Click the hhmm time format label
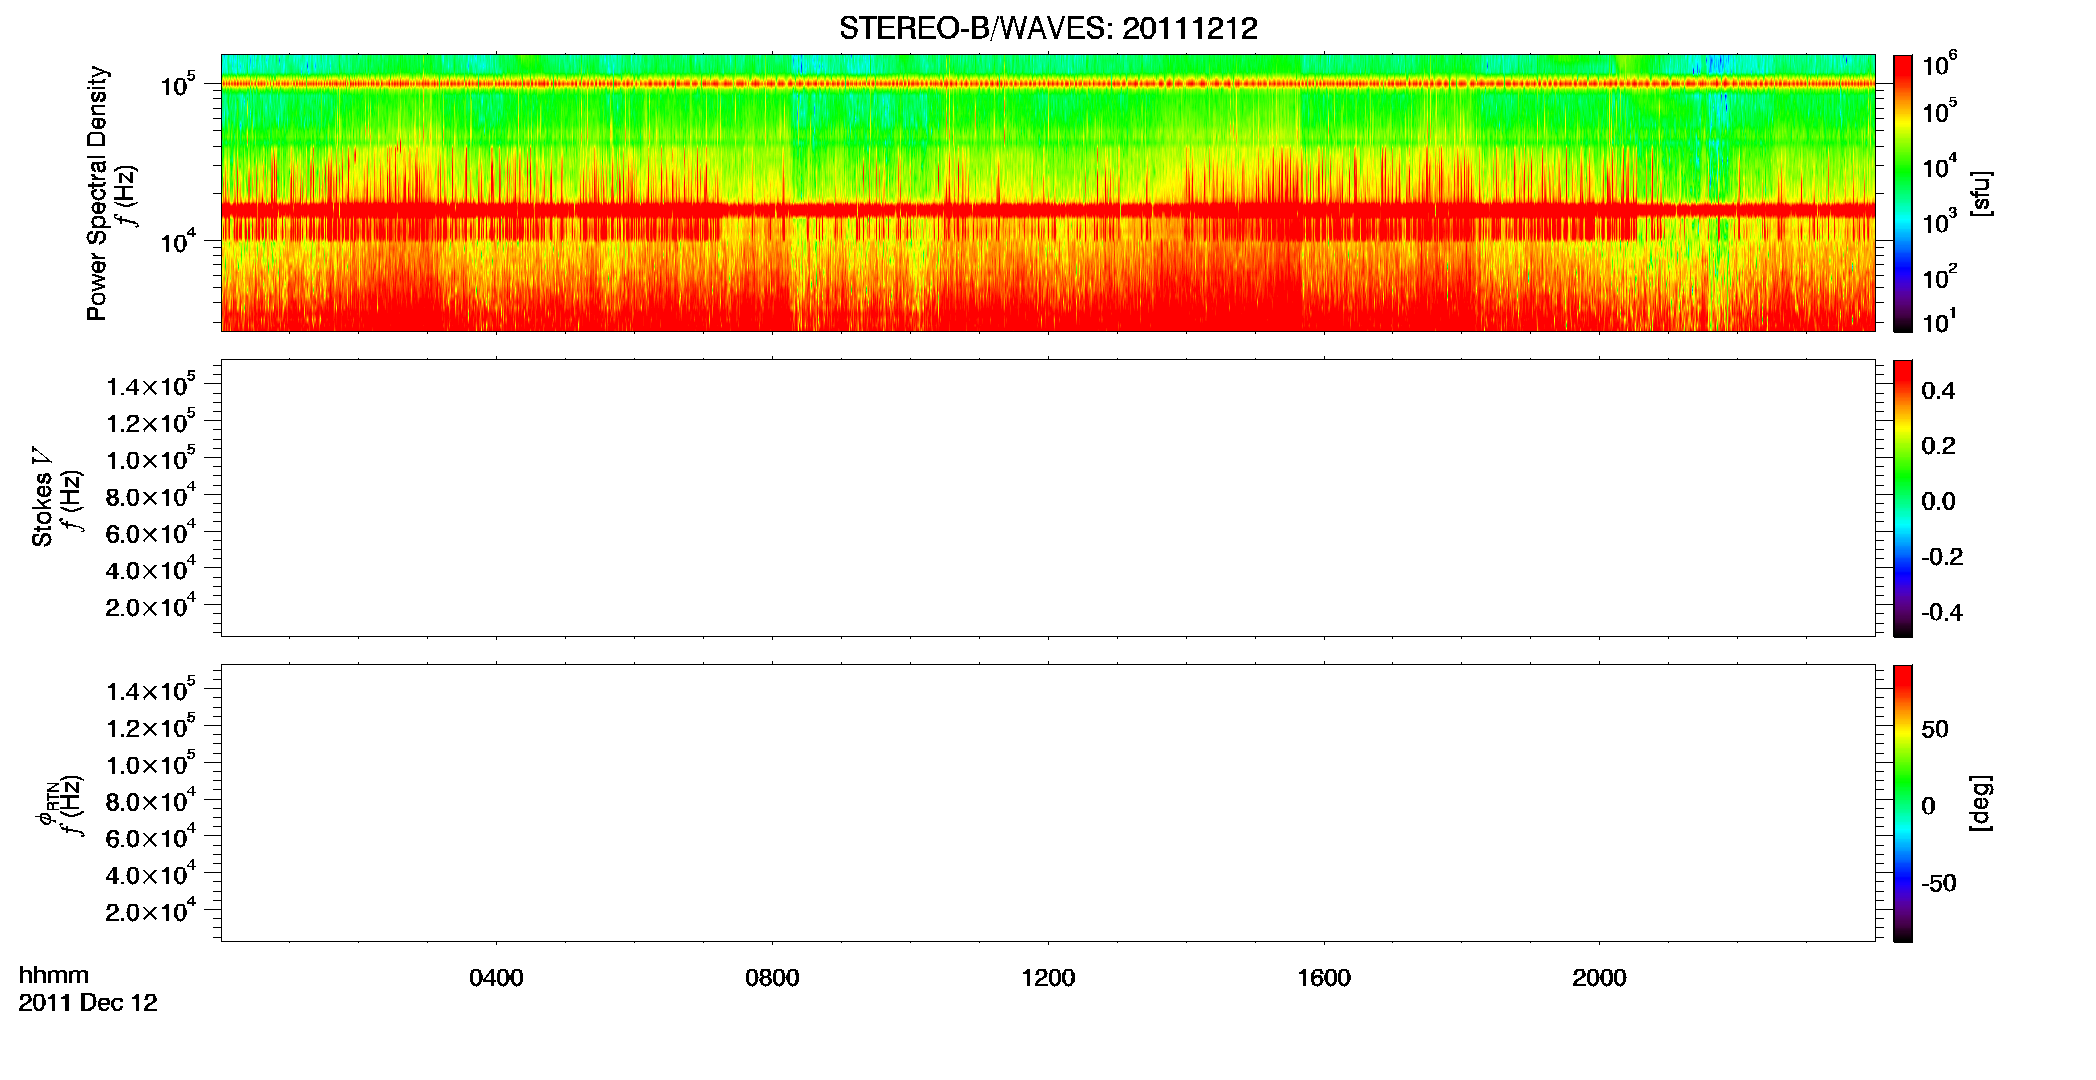Viewport: 2096px width, 1080px height. click(x=54, y=975)
